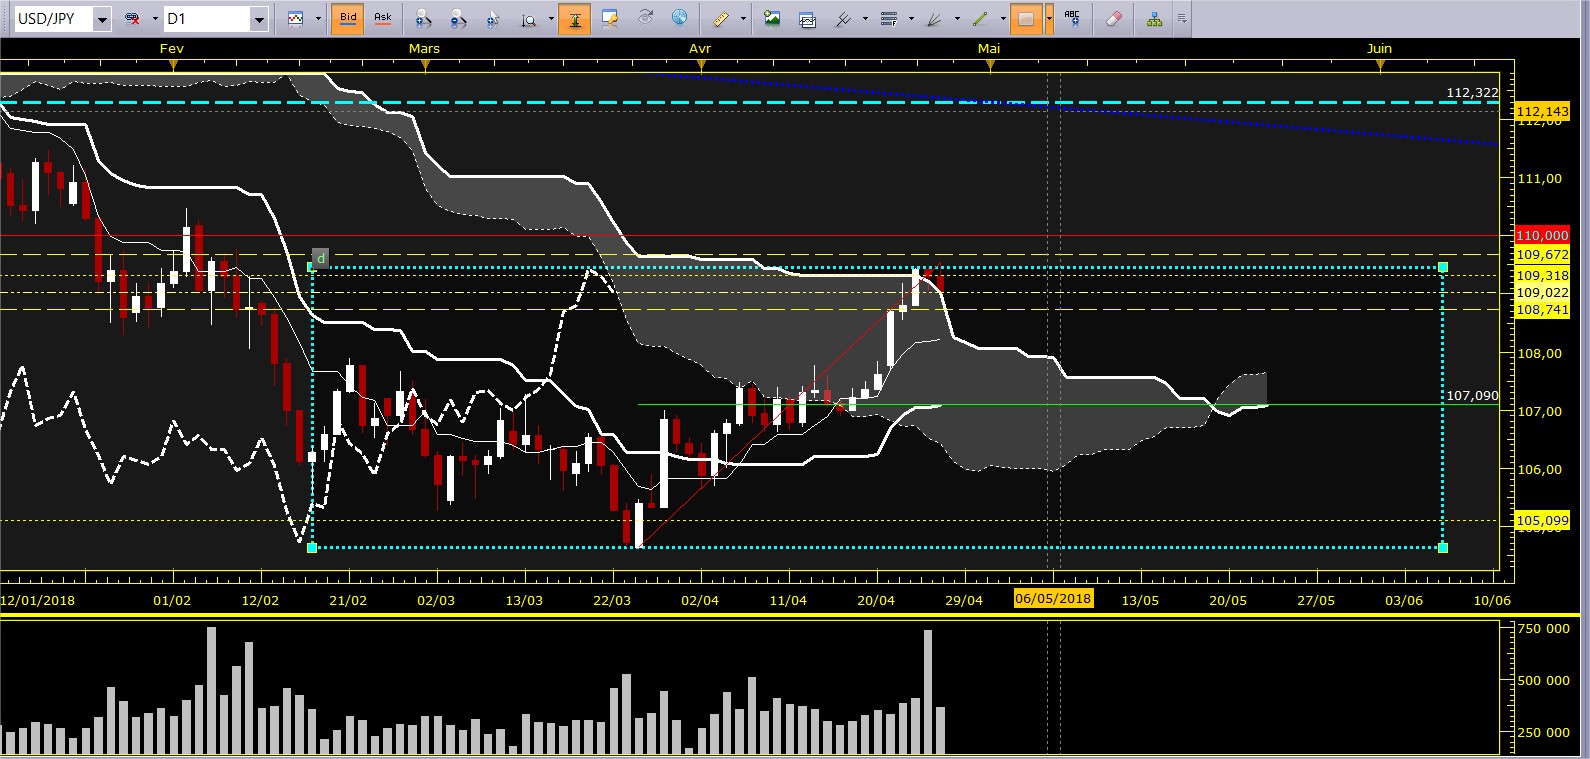This screenshot has height=759, width=1590.
Task: Click the 109,318 price level label
Action: (x=1542, y=275)
